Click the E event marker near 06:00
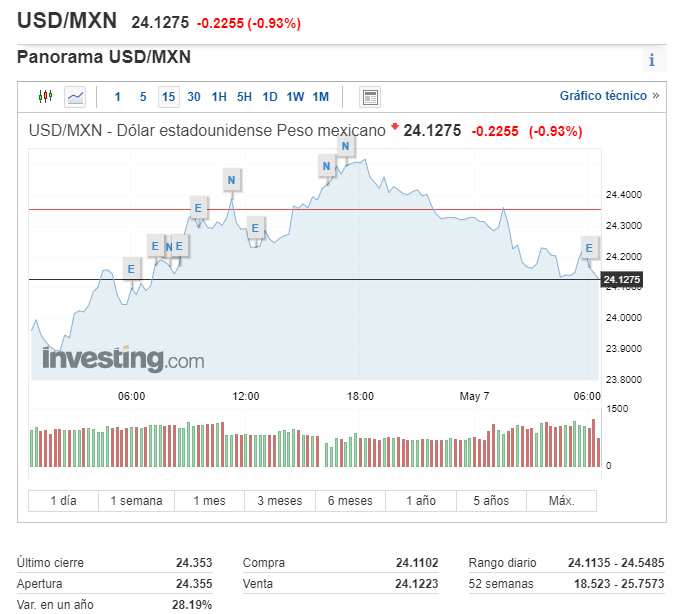Viewport: 676px width, 614px height. [131, 267]
